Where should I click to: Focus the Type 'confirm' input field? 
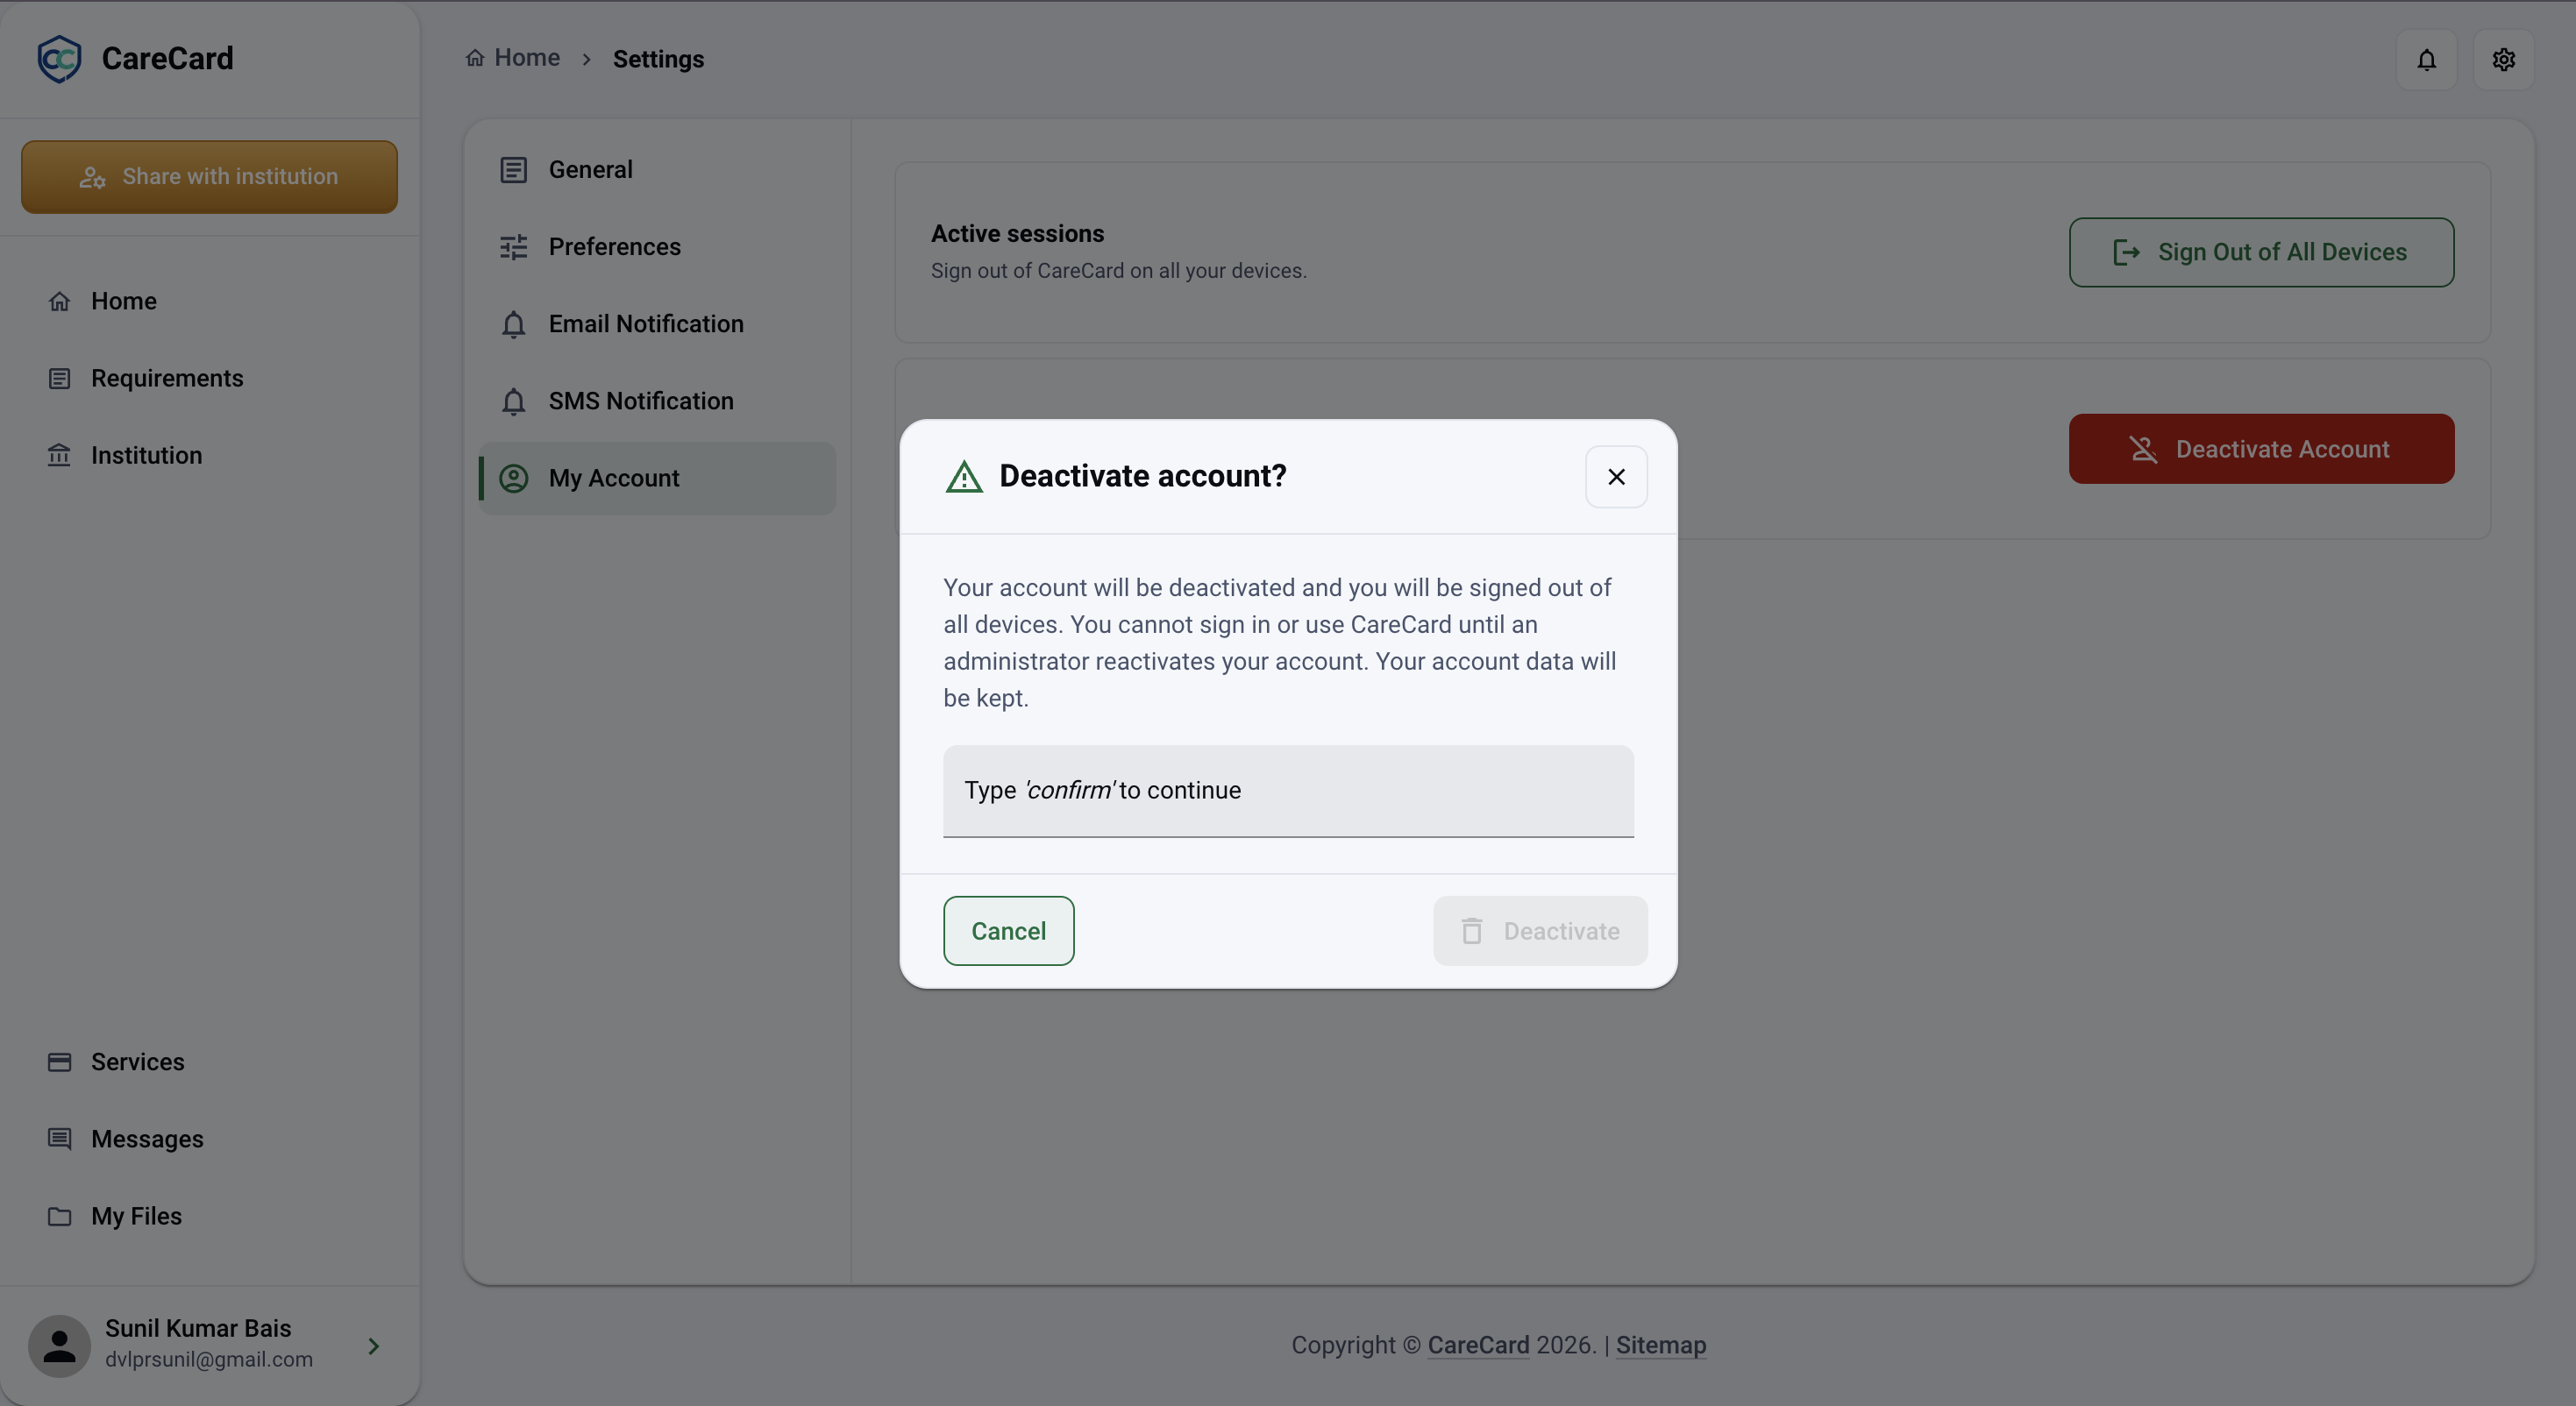pyautogui.click(x=1288, y=791)
